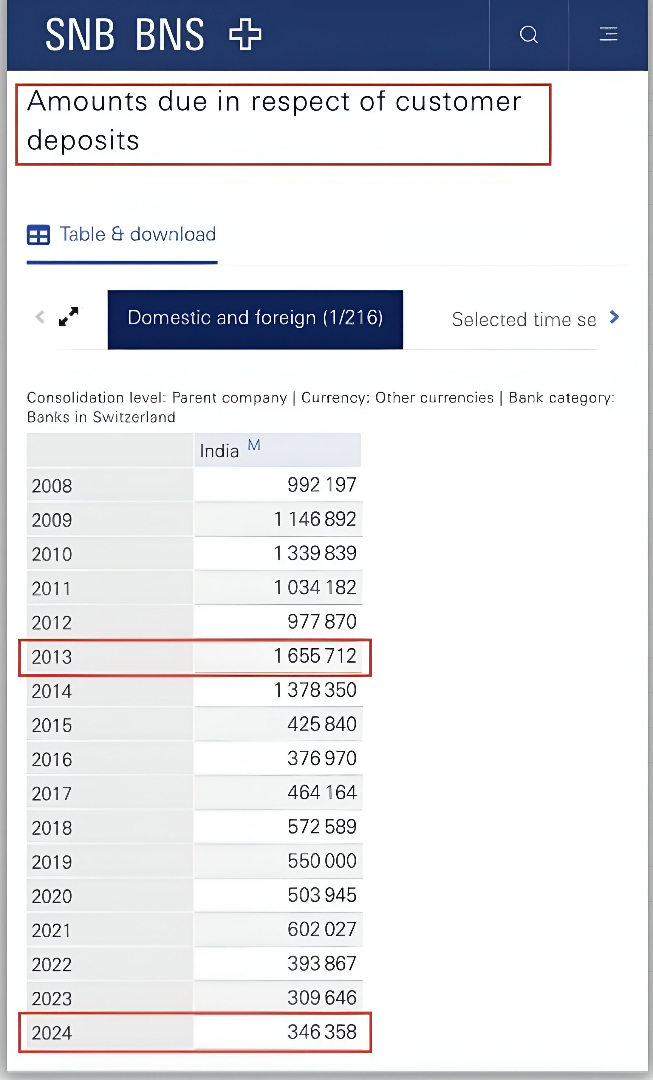Click the page title about customer deposits
Screen dimensions: 653x1080
click(274, 121)
